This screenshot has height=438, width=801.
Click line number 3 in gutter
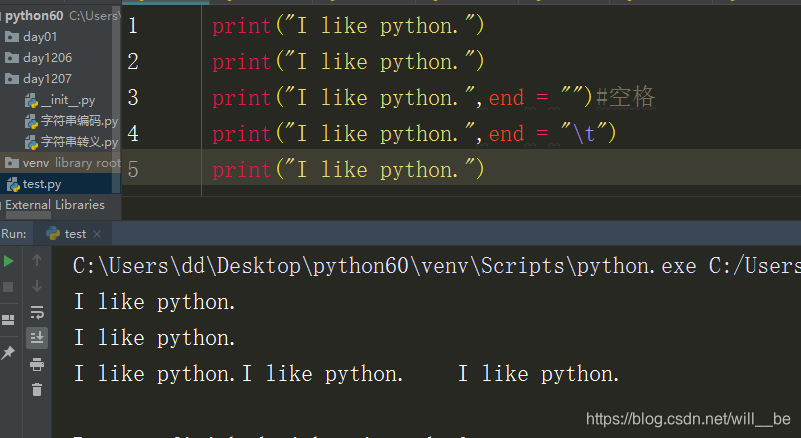(133, 98)
